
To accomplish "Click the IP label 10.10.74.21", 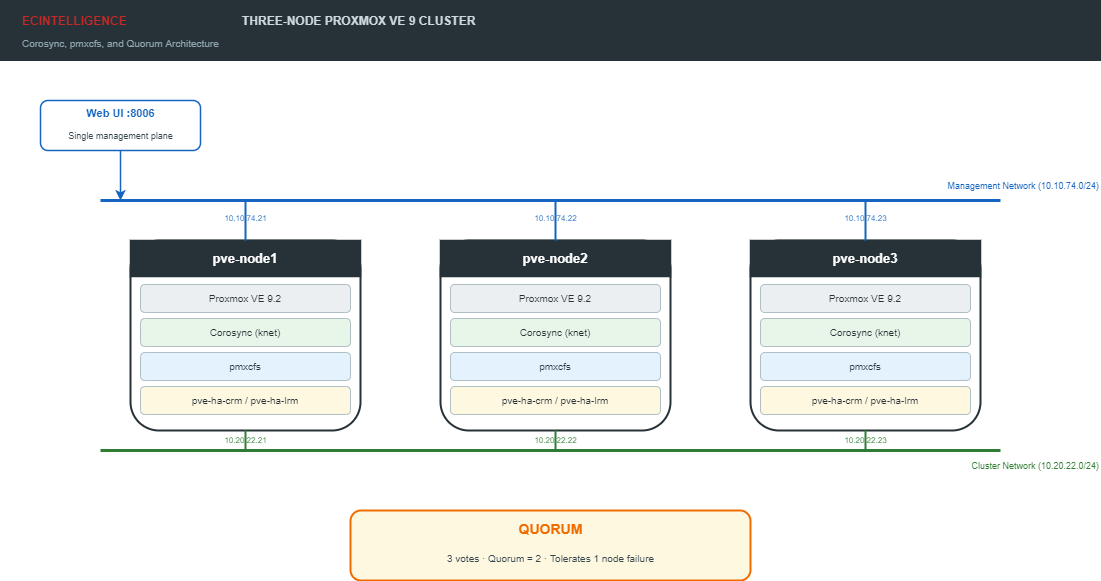I will (x=245, y=218).
